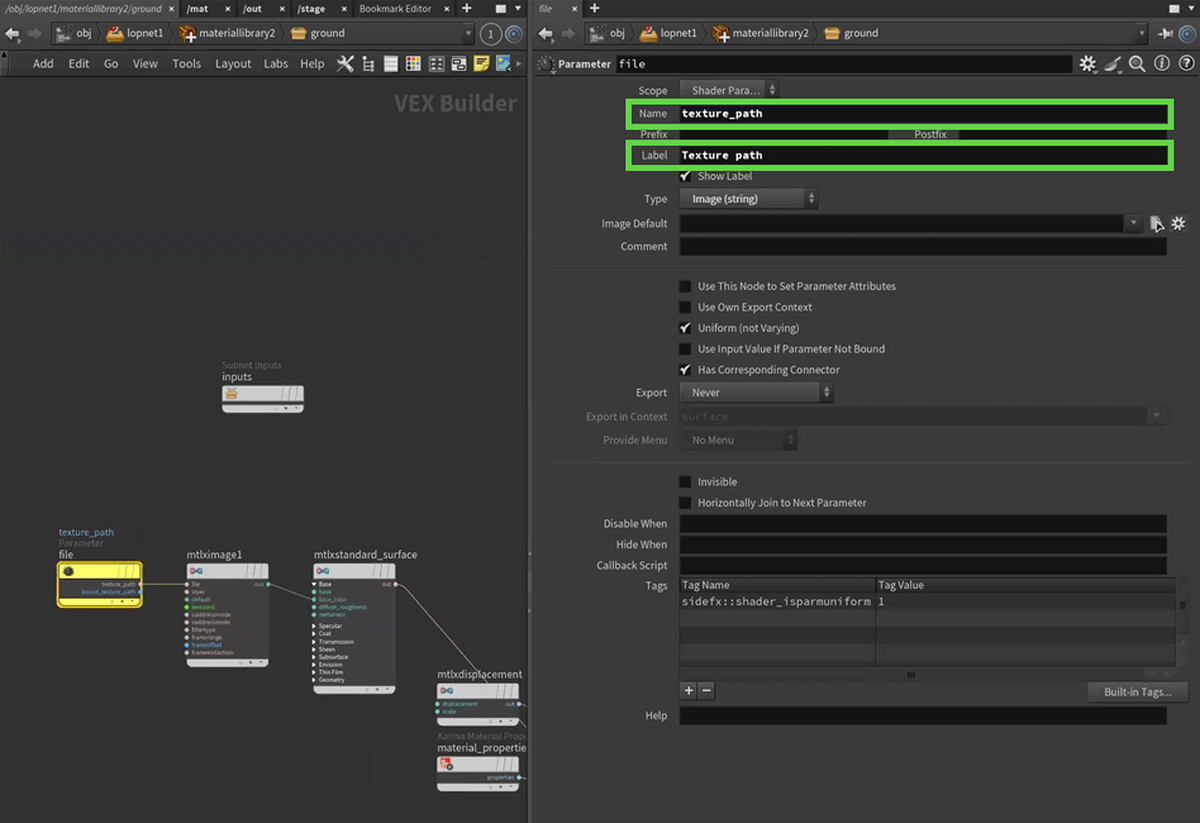Open the Export dropdown set to Never
Screen dimensions: 1200x823
(x=756, y=393)
